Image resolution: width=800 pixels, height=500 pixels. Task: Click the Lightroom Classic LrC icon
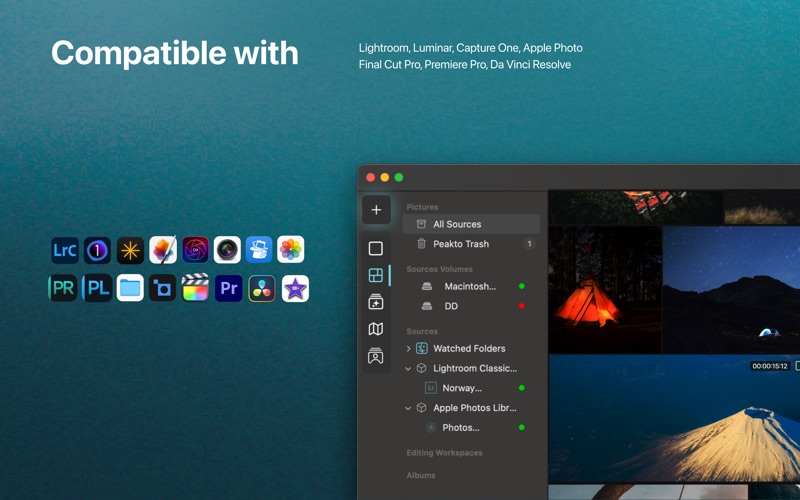65,250
